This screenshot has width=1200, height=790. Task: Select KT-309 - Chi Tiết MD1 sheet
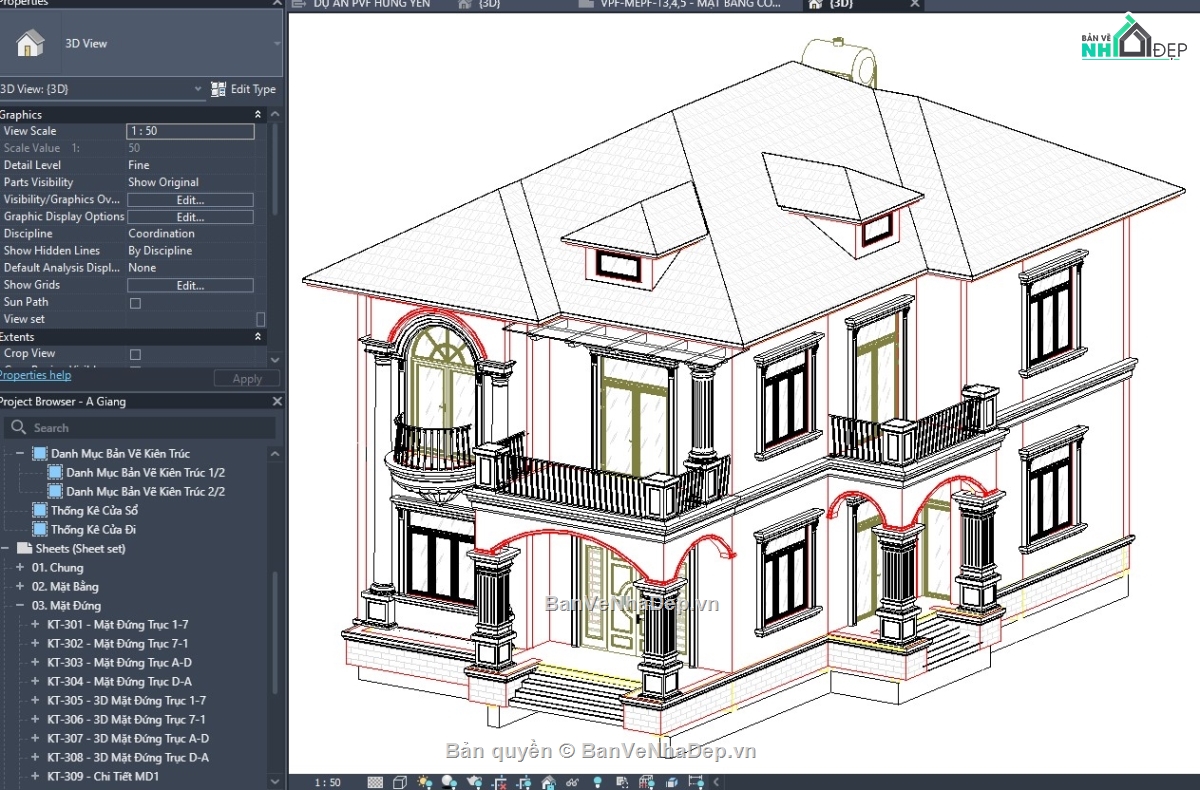103,776
